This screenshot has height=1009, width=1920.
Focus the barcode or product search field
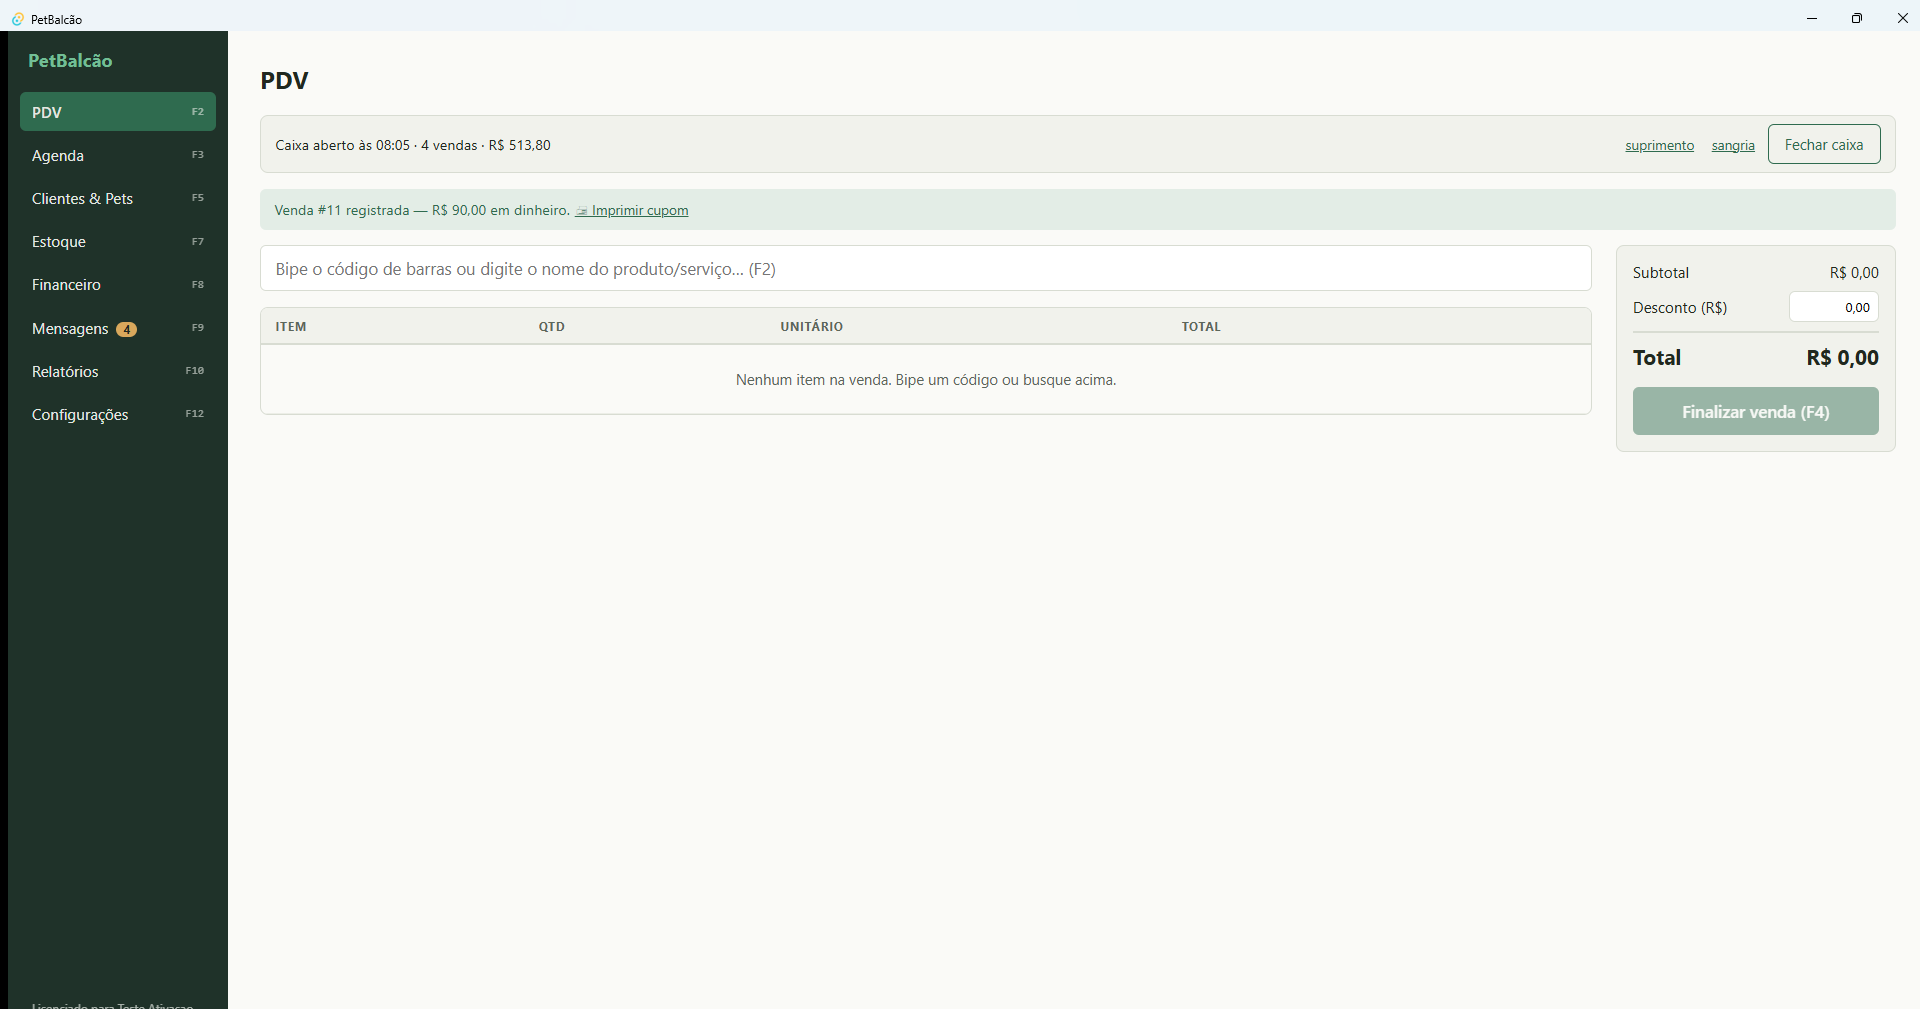coord(926,268)
